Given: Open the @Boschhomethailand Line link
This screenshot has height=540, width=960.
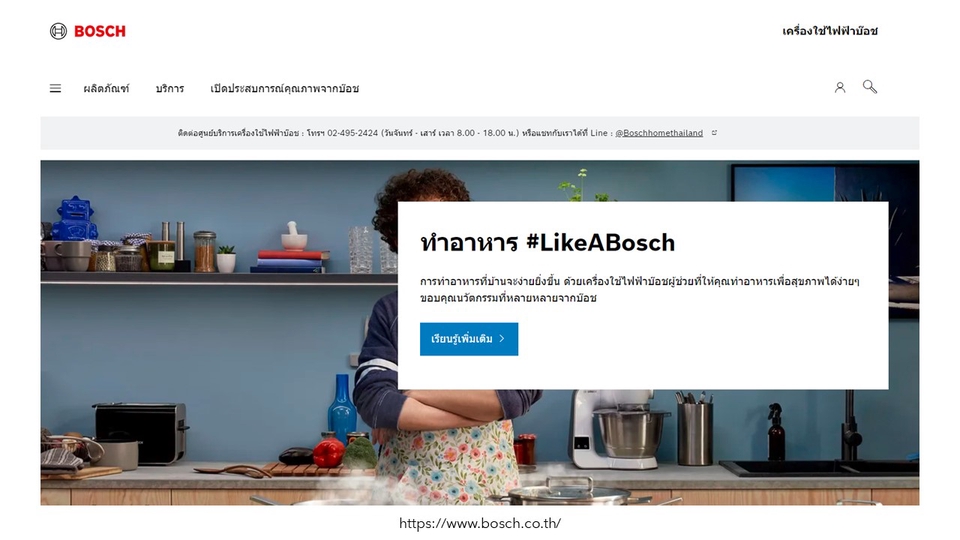Looking at the screenshot, I should [659, 133].
